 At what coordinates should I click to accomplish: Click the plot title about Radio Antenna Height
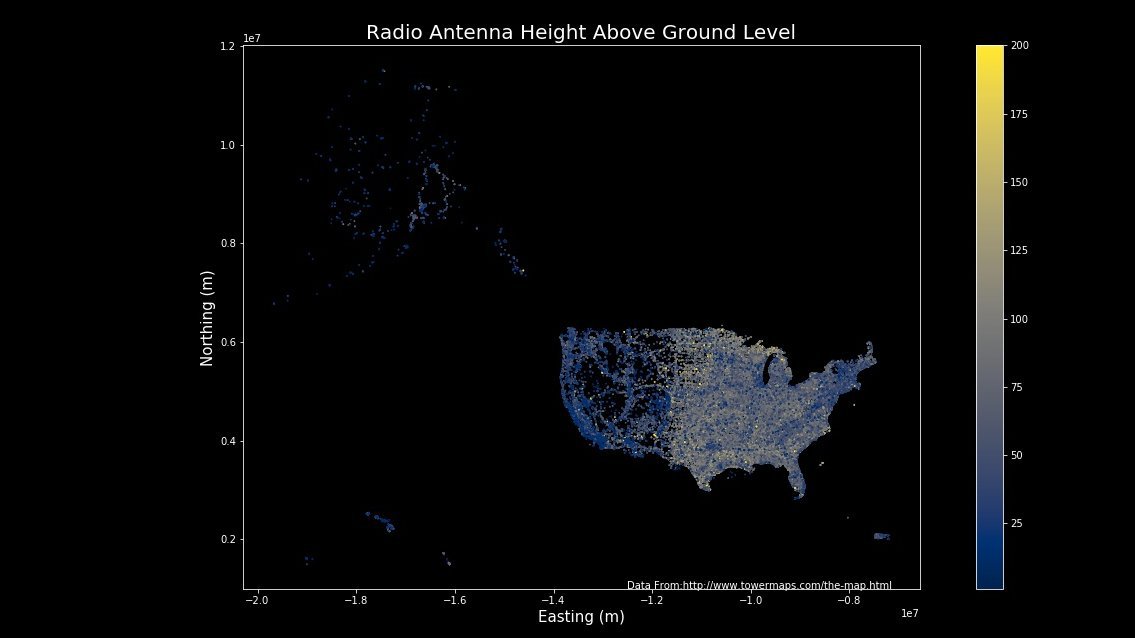580,32
